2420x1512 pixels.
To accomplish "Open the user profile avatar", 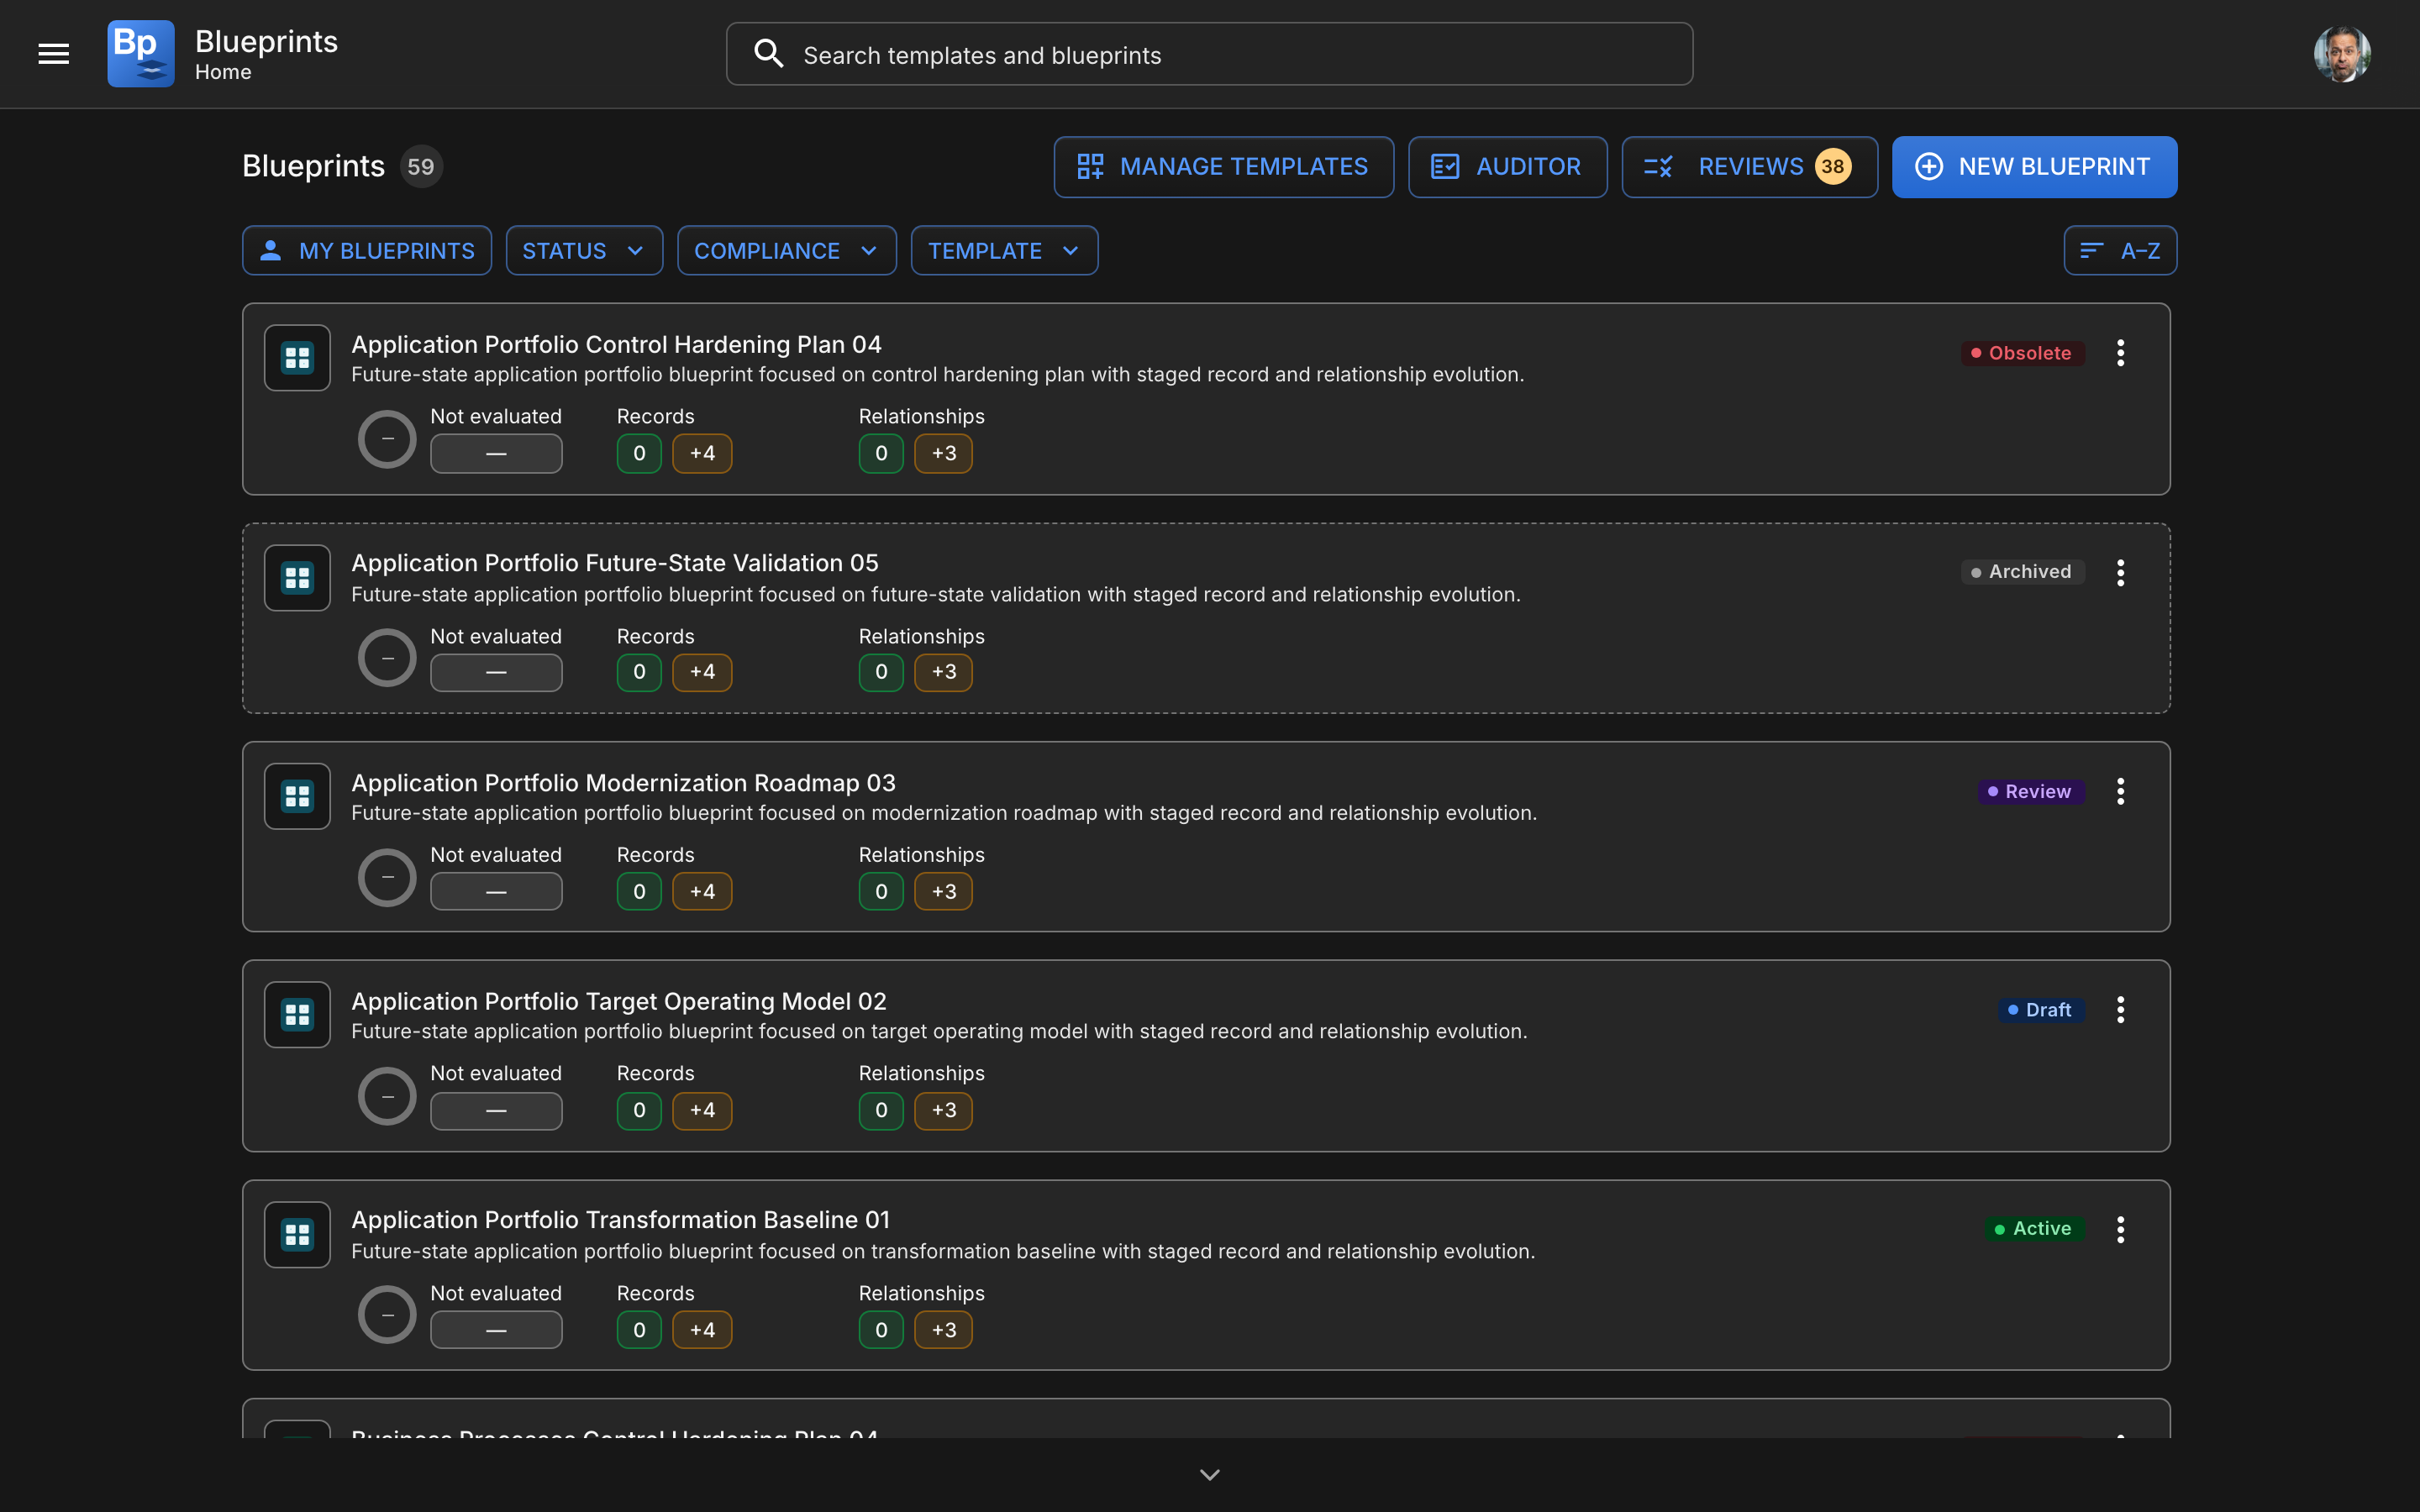I will 2341,54.
